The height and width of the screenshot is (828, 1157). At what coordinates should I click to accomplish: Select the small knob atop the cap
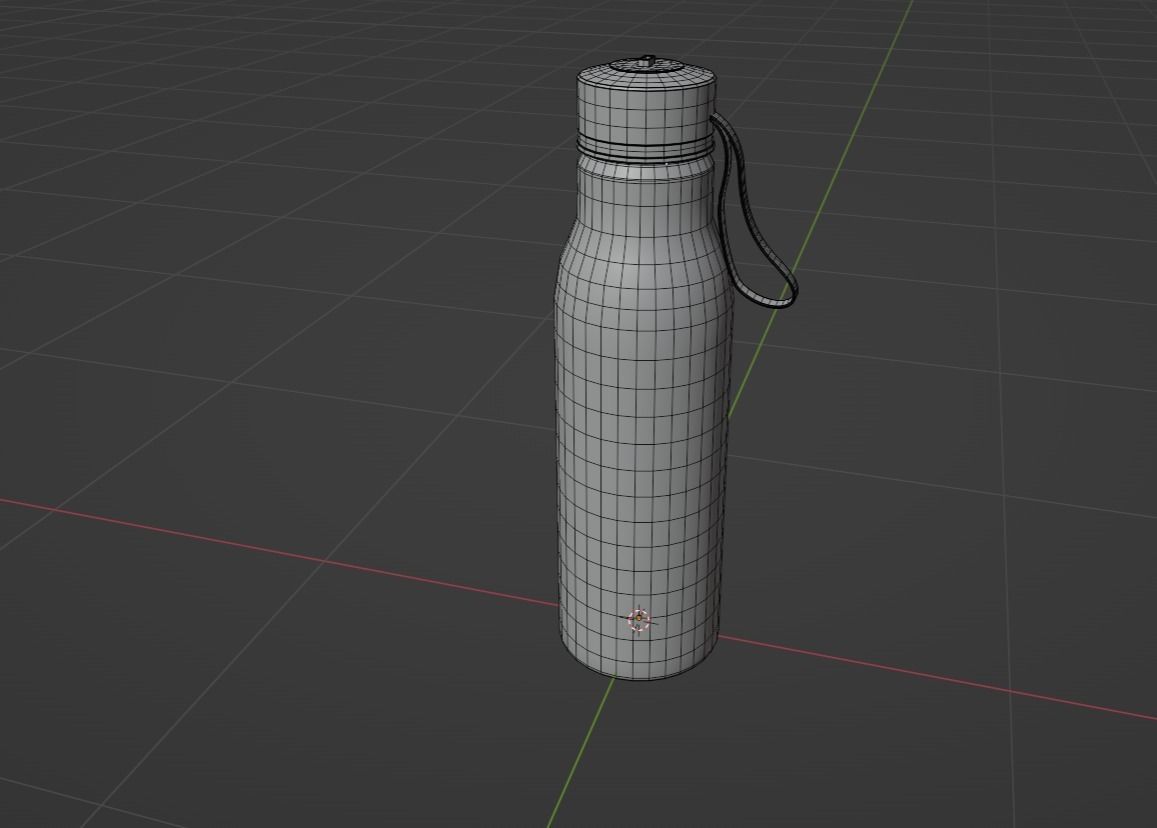click(x=647, y=60)
